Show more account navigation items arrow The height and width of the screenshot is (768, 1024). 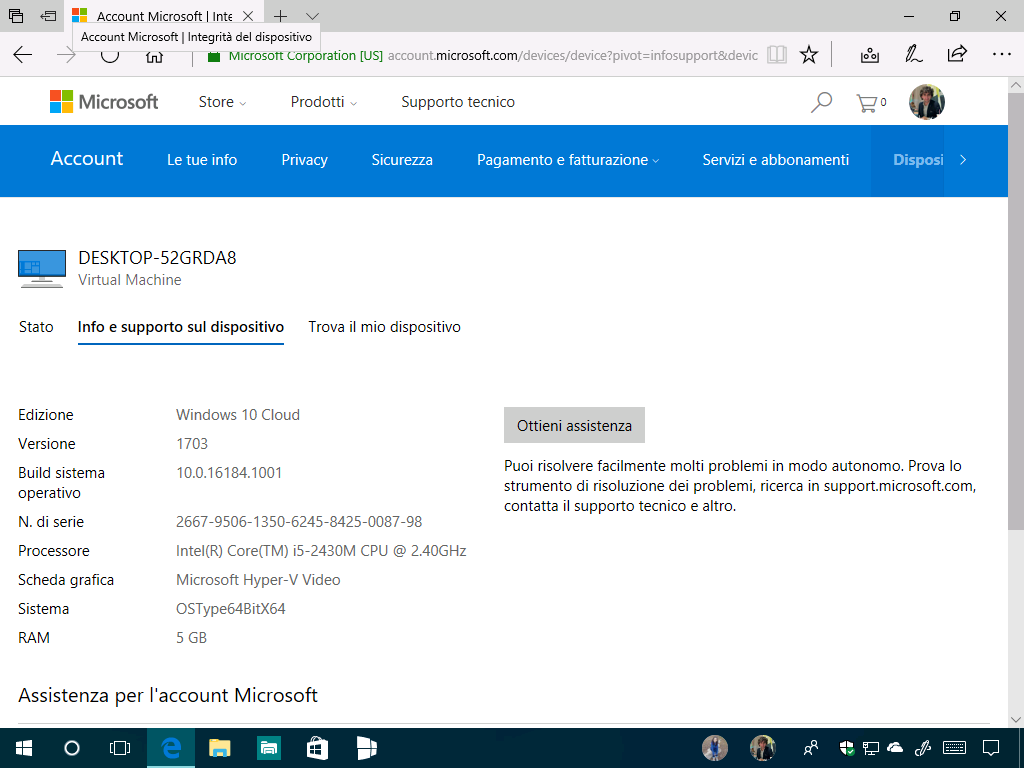[x=963, y=160]
